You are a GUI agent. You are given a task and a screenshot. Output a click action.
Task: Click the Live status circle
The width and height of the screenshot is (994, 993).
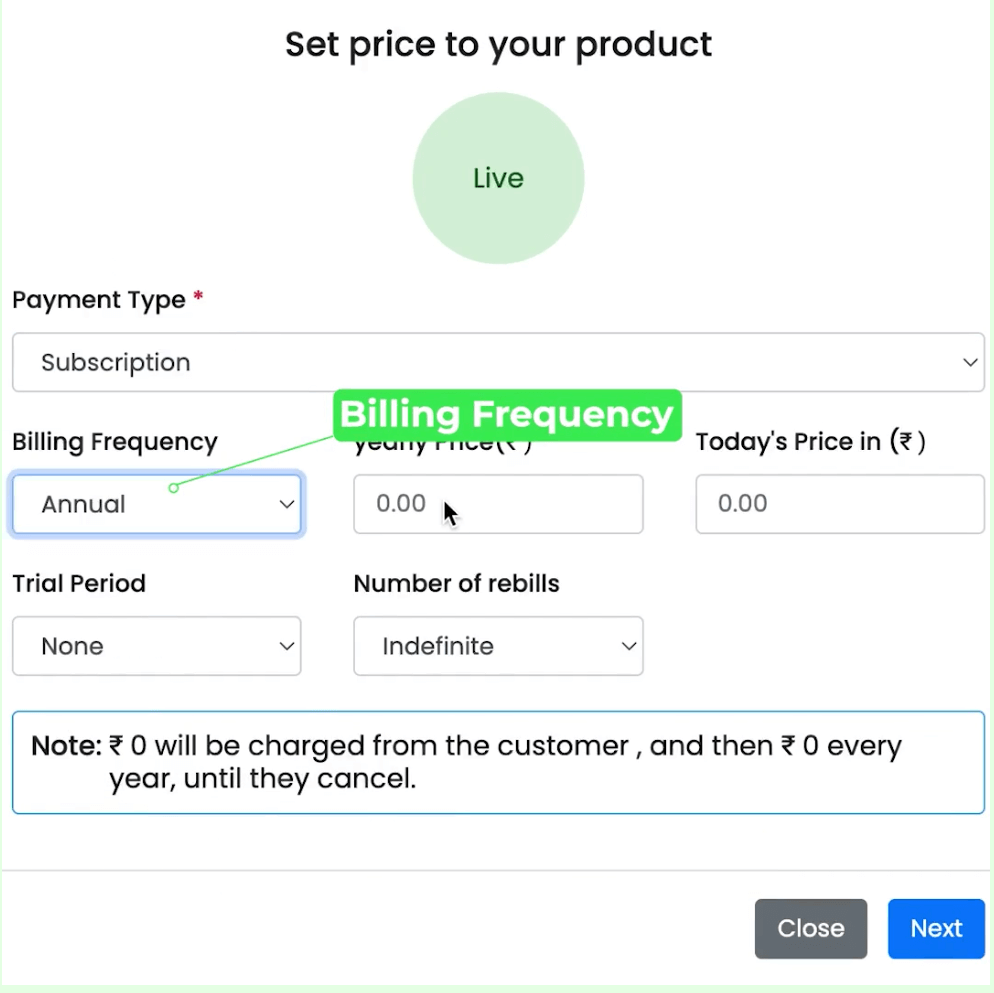pyautogui.click(x=497, y=178)
